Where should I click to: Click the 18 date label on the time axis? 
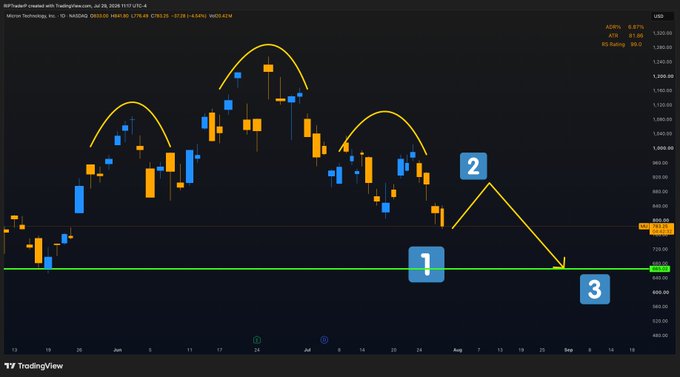(632, 350)
